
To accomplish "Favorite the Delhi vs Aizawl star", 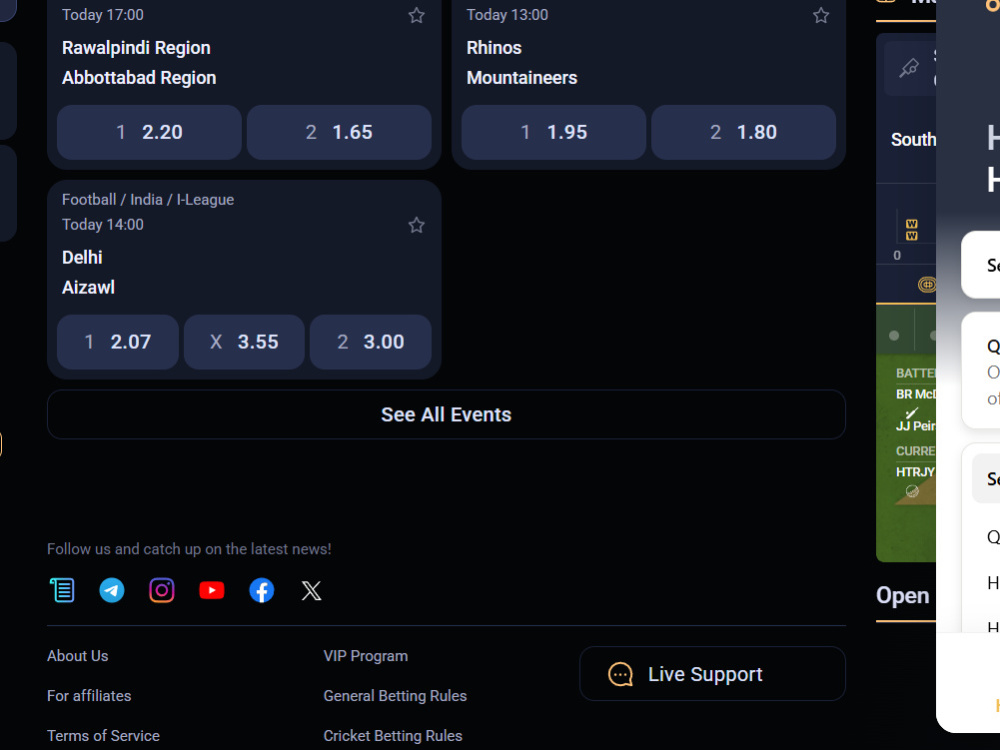I will tap(416, 225).
